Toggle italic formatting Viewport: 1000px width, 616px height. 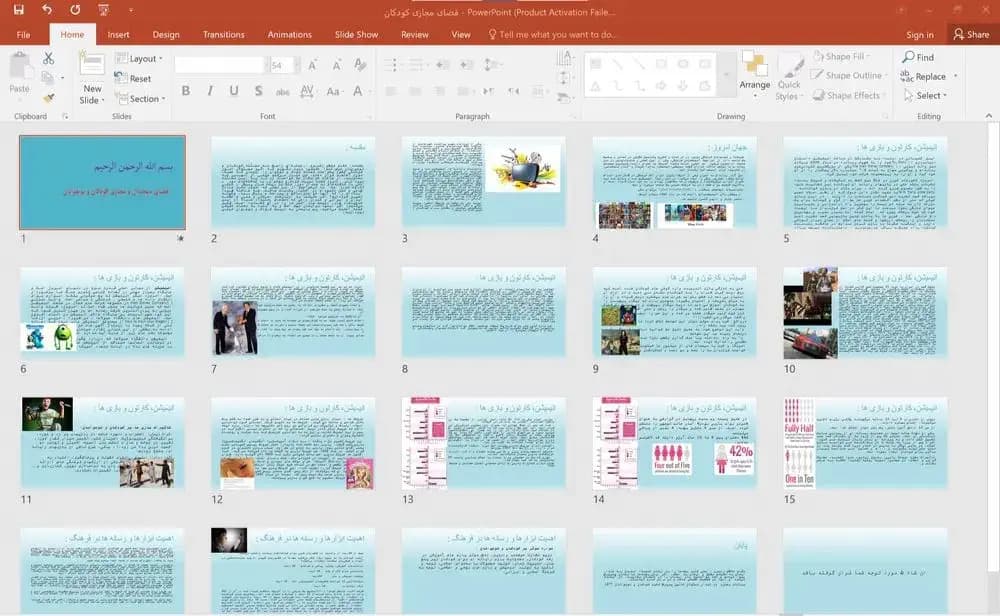(210, 91)
